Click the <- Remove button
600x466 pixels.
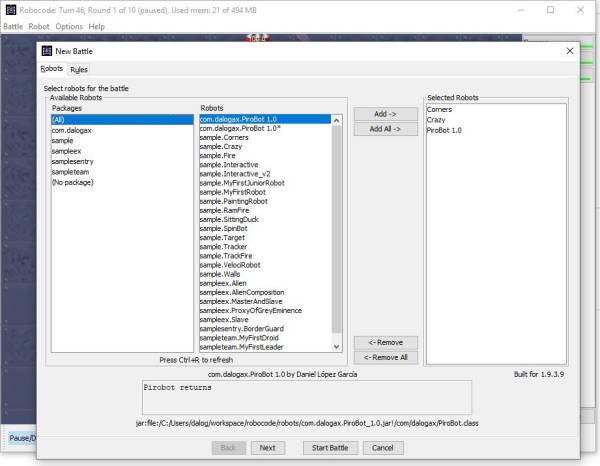point(385,342)
